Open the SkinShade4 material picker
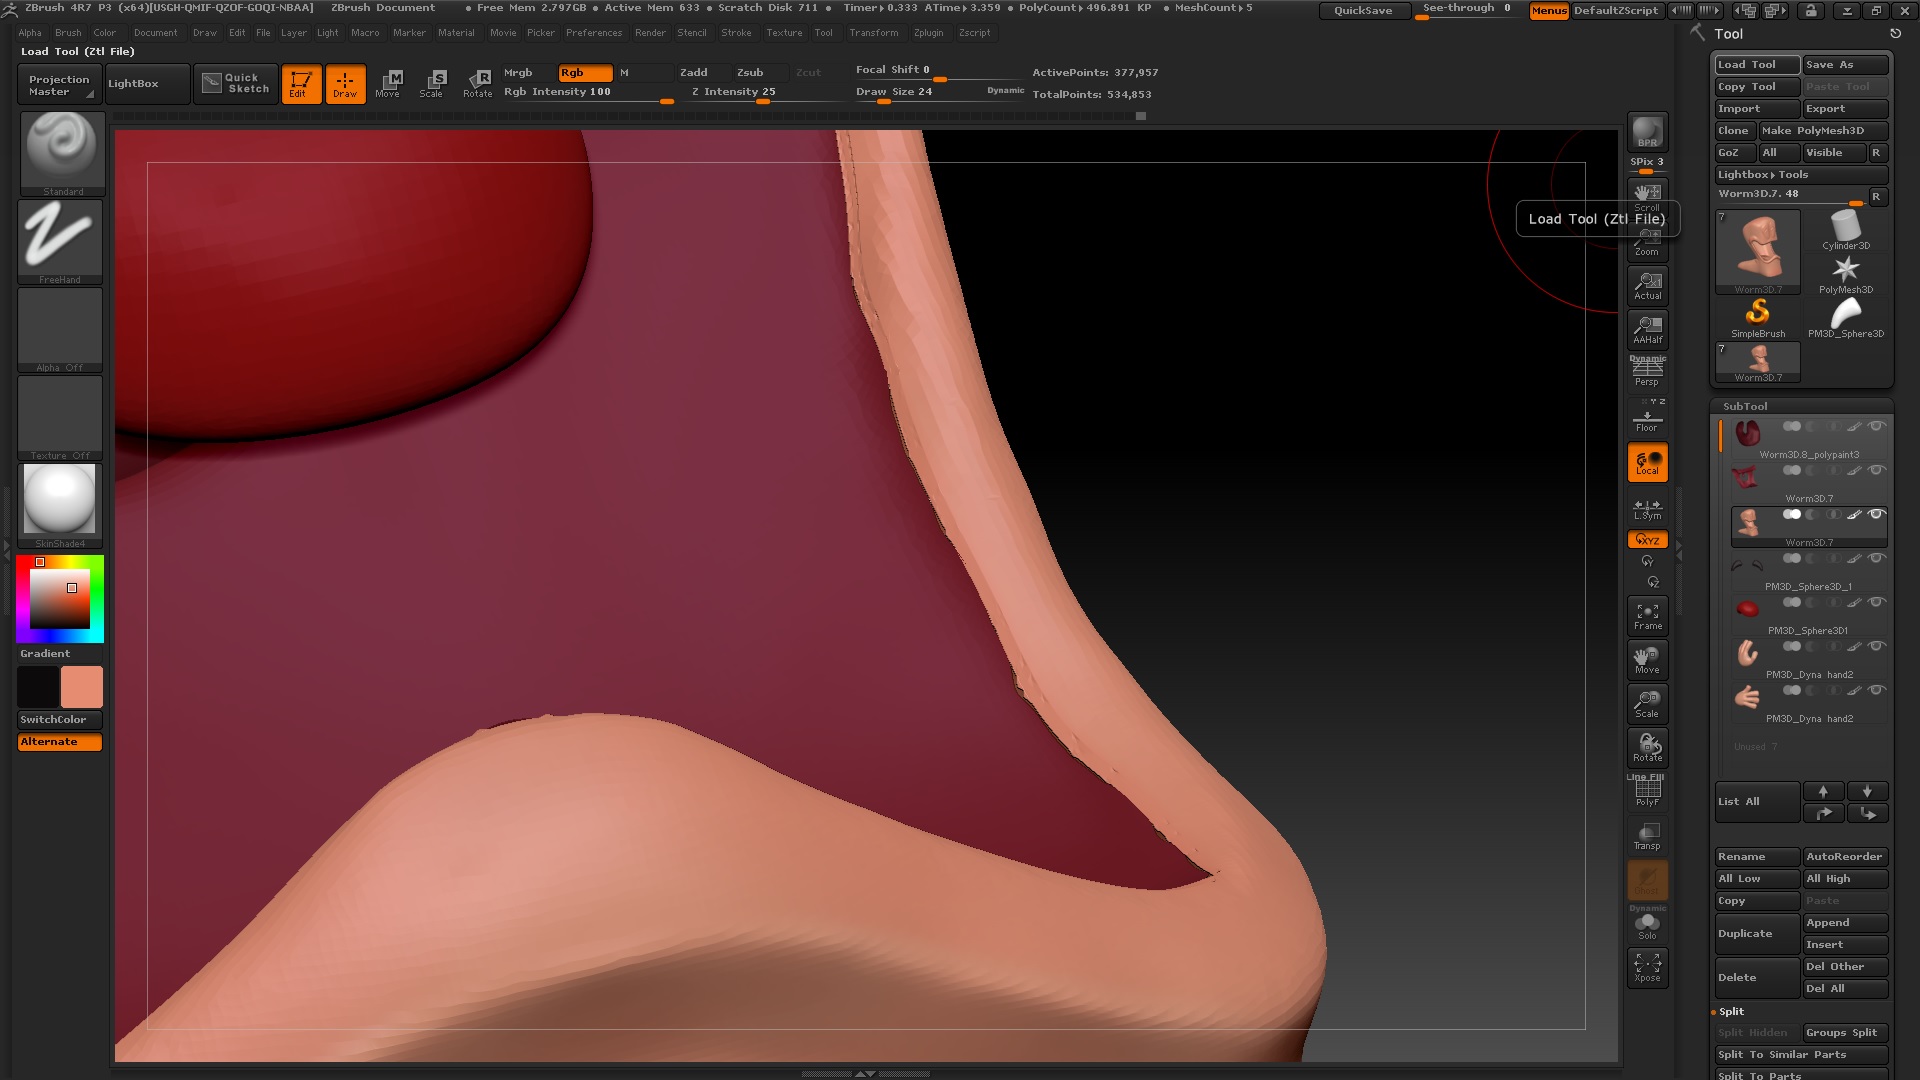The height and width of the screenshot is (1080, 1920). pos(60,506)
